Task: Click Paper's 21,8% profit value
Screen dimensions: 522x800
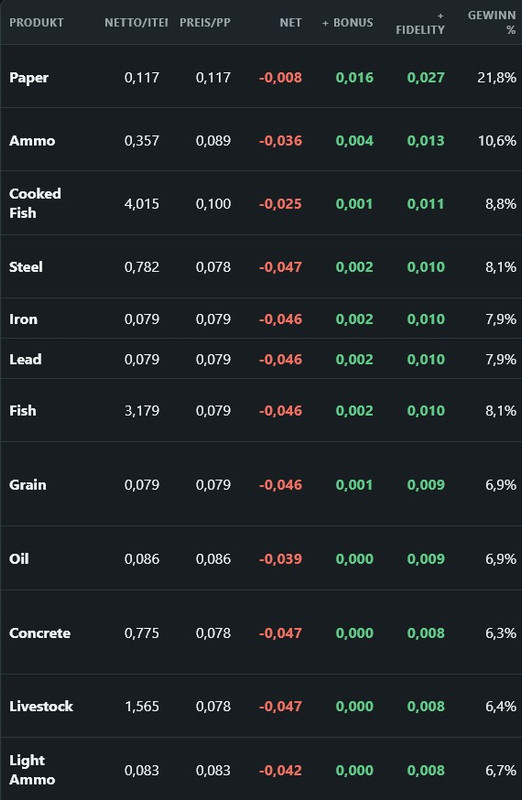Action: pyautogui.click(x=496, y=77)
